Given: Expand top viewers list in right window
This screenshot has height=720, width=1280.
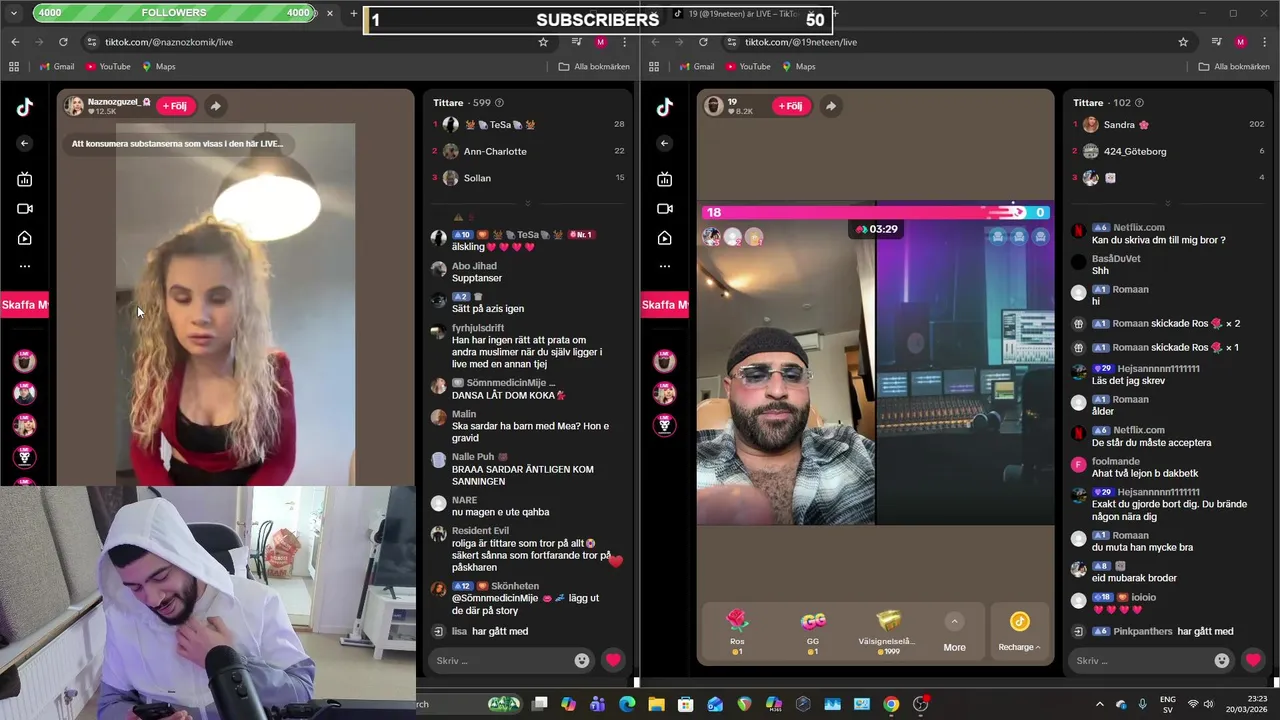Looking at the screenshot, I should tap(1168, 204).
